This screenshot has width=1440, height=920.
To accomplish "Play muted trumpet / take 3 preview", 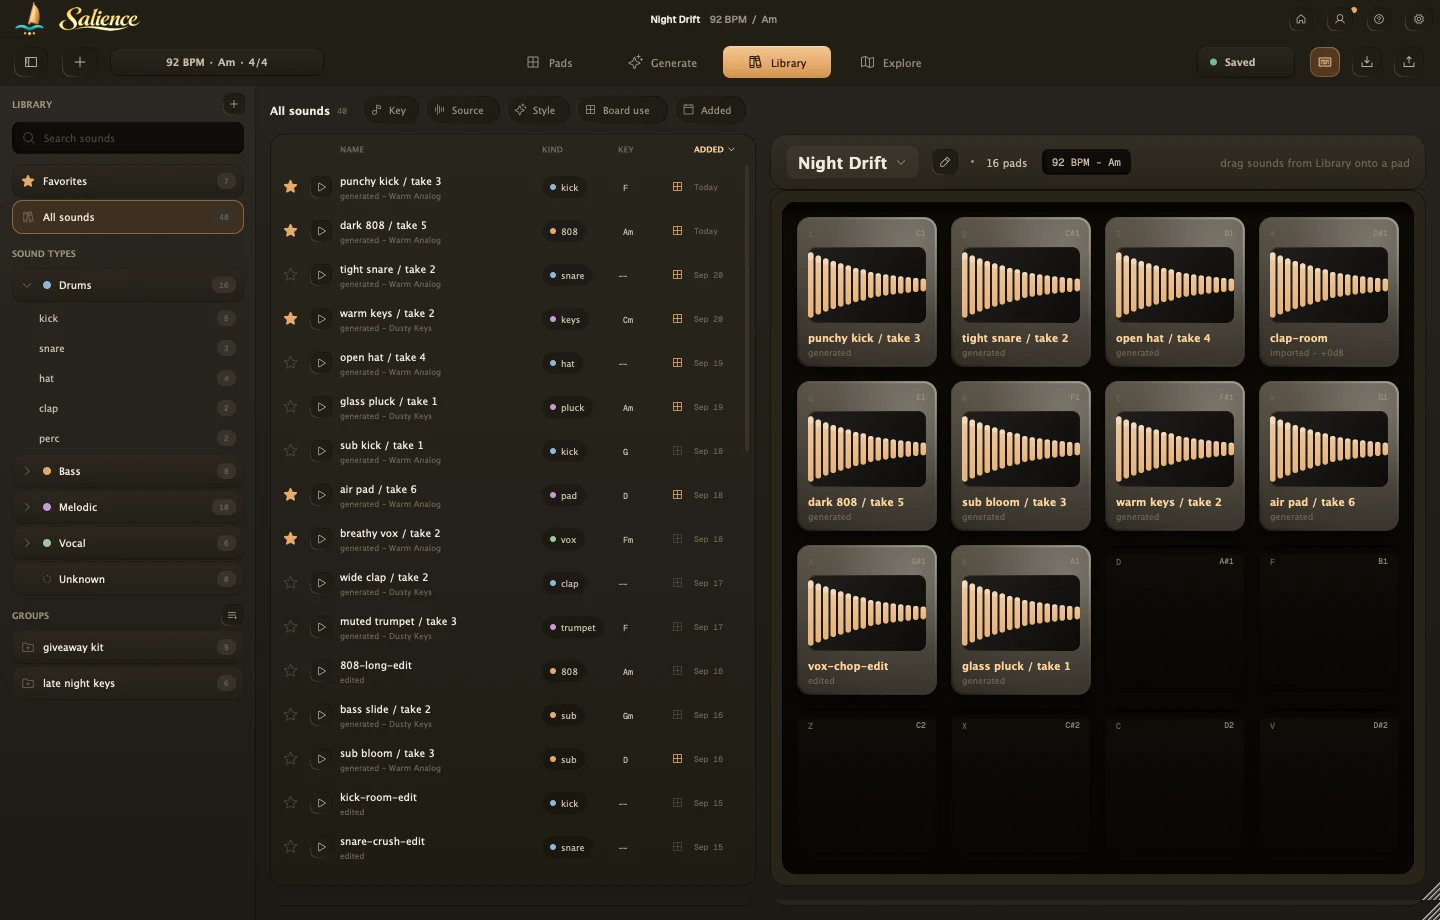I will point(321,627).
